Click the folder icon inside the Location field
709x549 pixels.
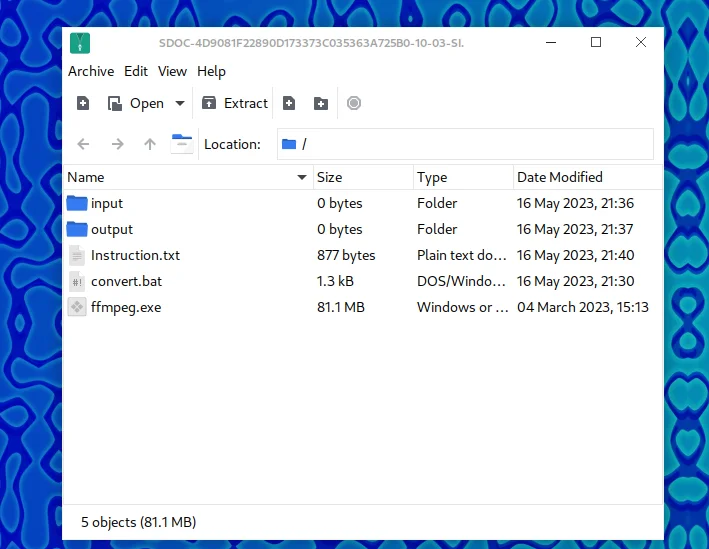point(289,144)
